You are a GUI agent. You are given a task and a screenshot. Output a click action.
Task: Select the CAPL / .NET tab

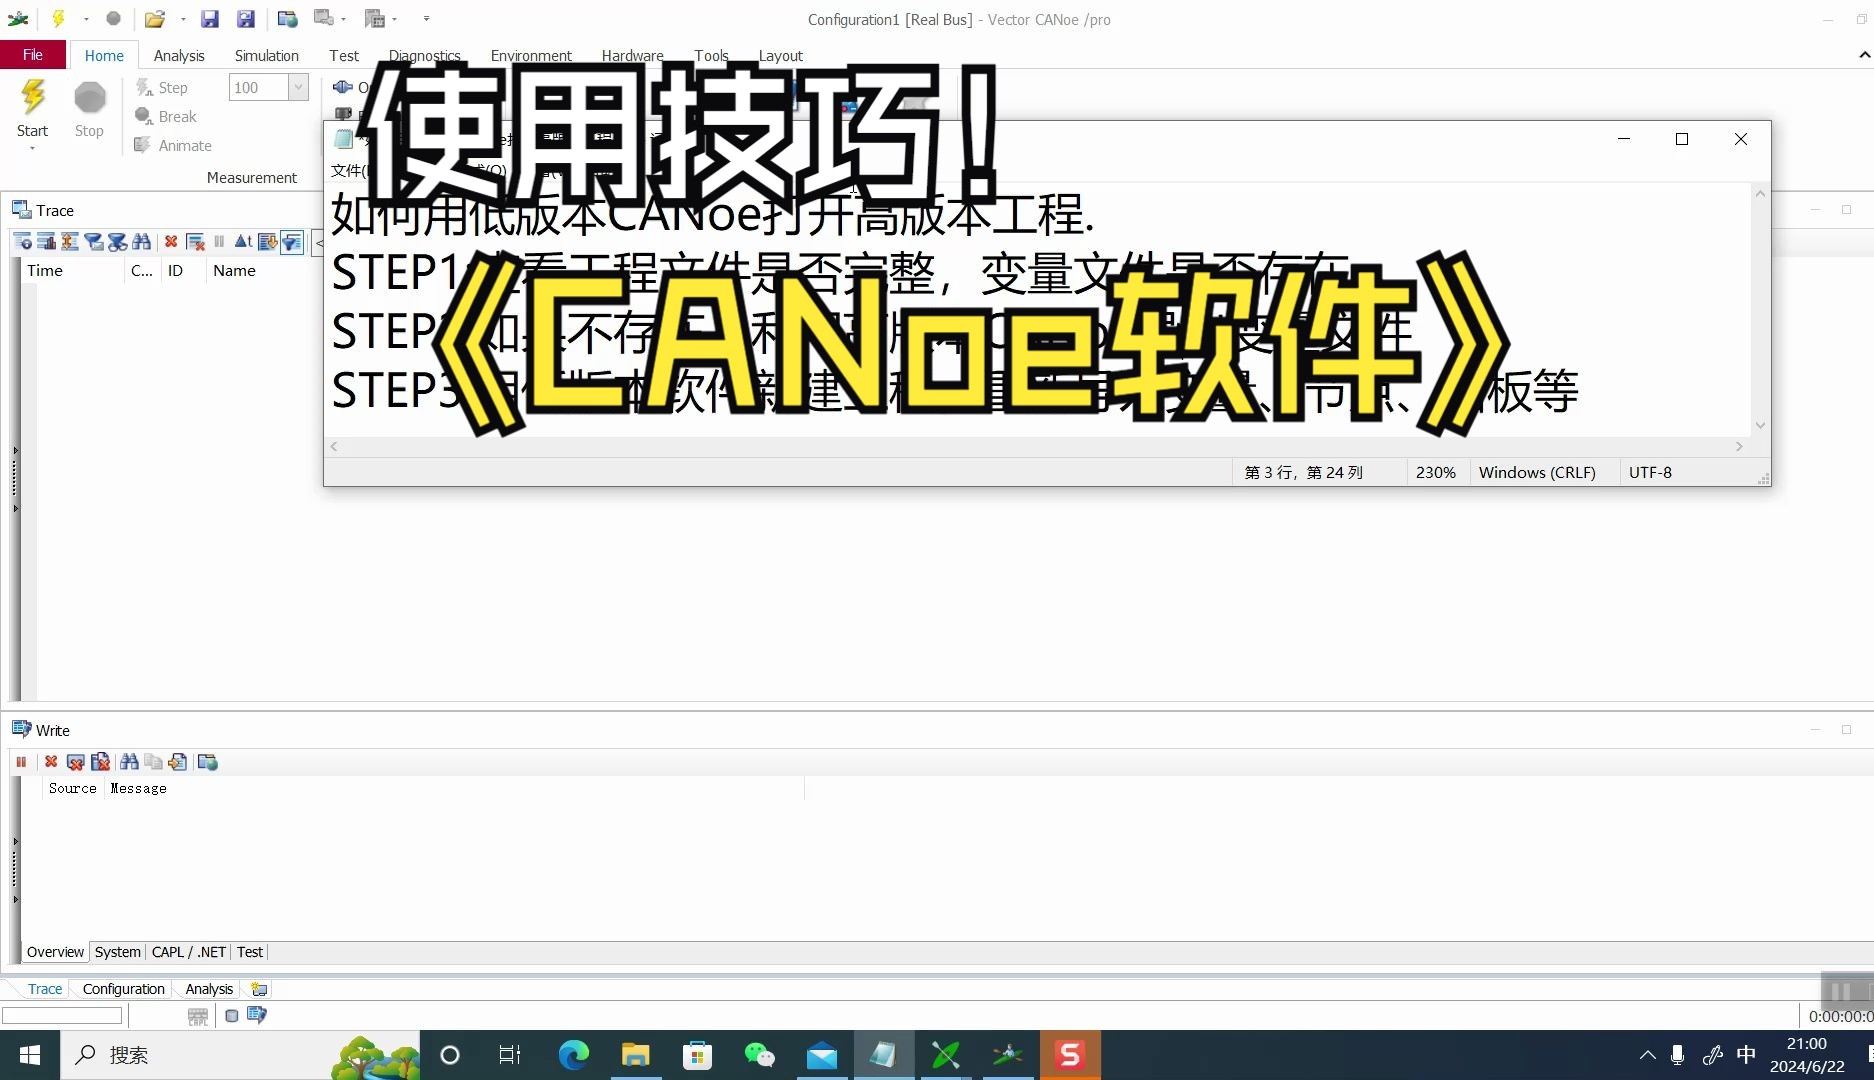(x=188, y=952)
